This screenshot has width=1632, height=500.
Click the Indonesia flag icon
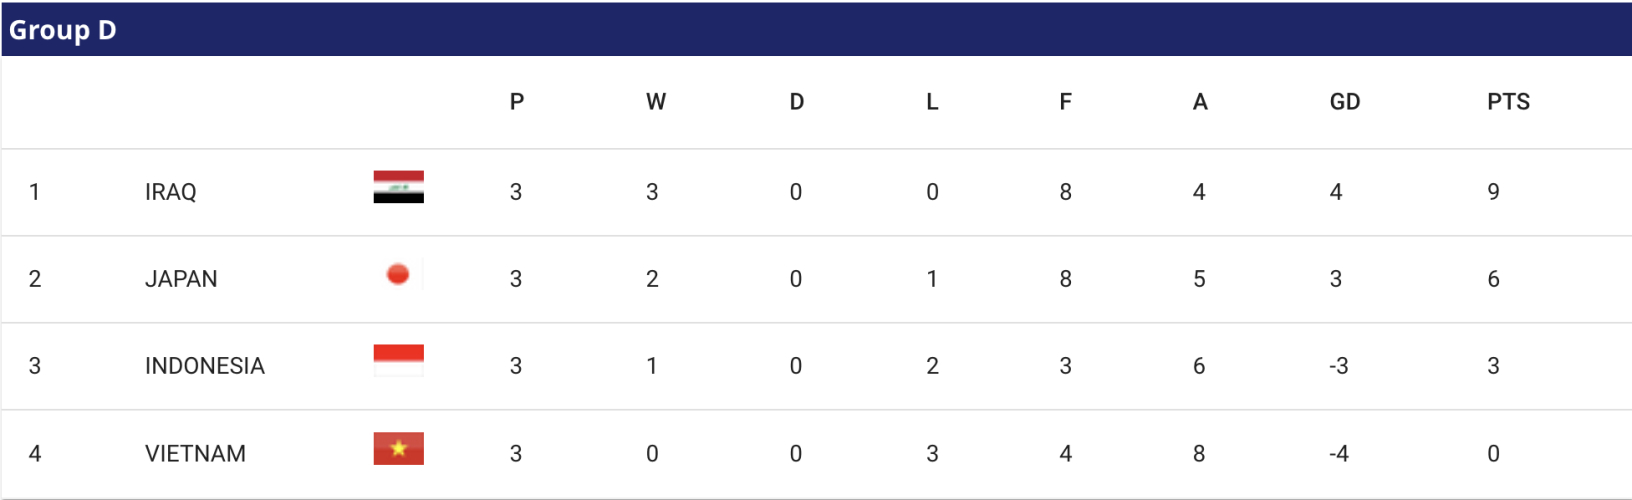398,361
